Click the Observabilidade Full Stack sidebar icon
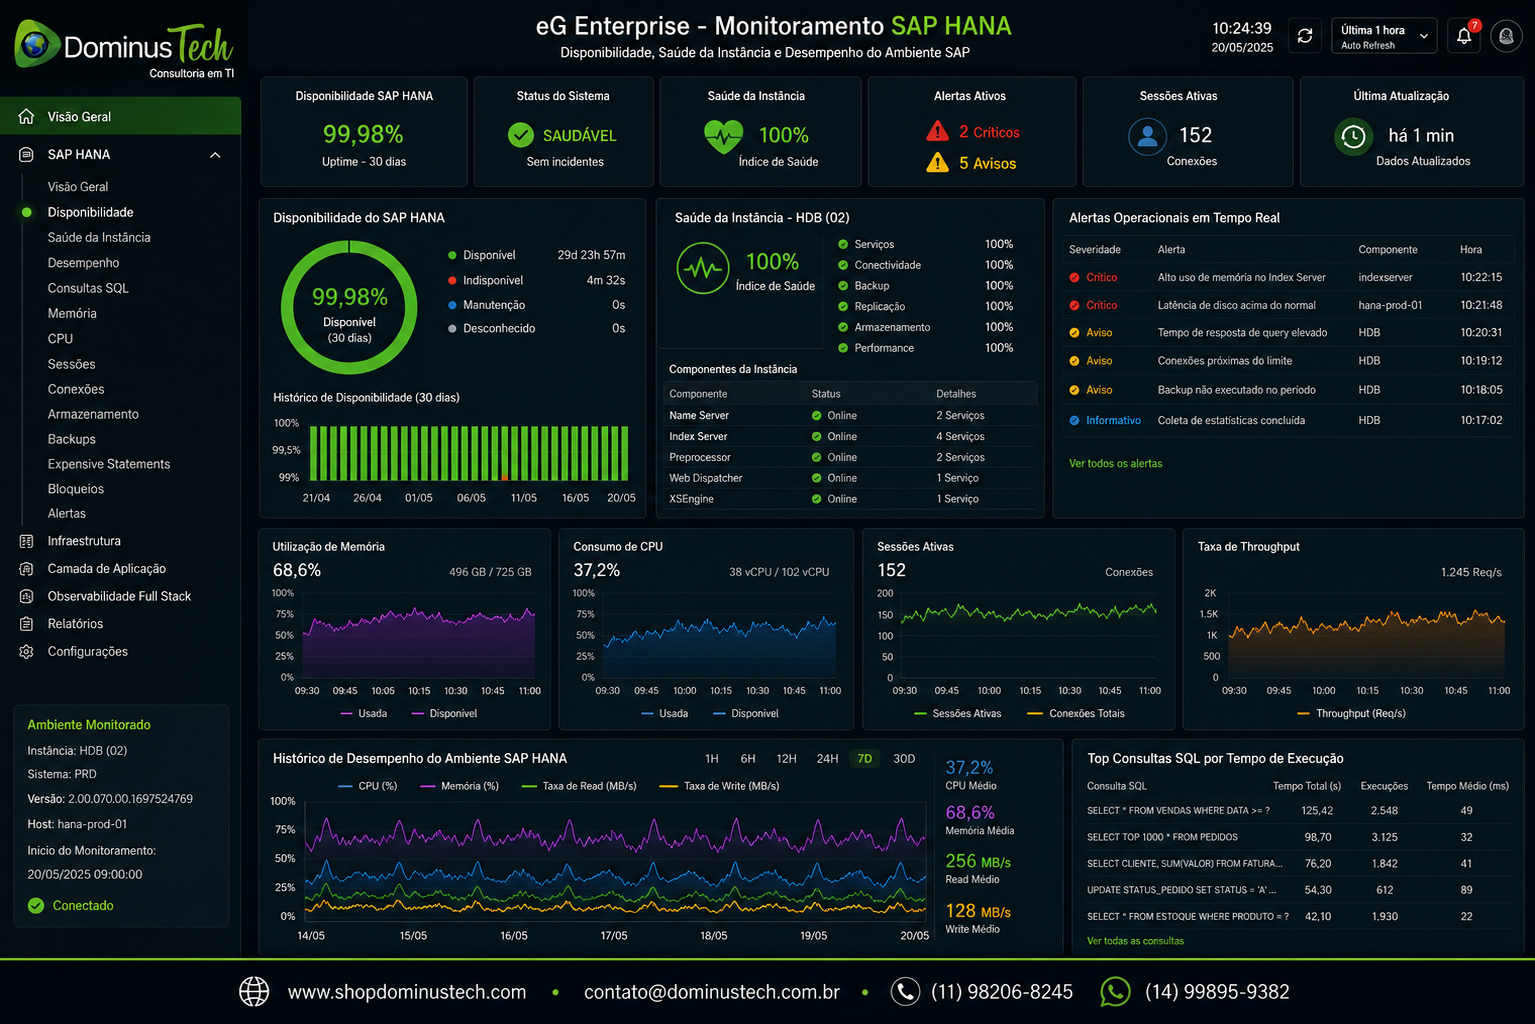The width and height of the screenshot is (1535, 1024). click(27, 596)
